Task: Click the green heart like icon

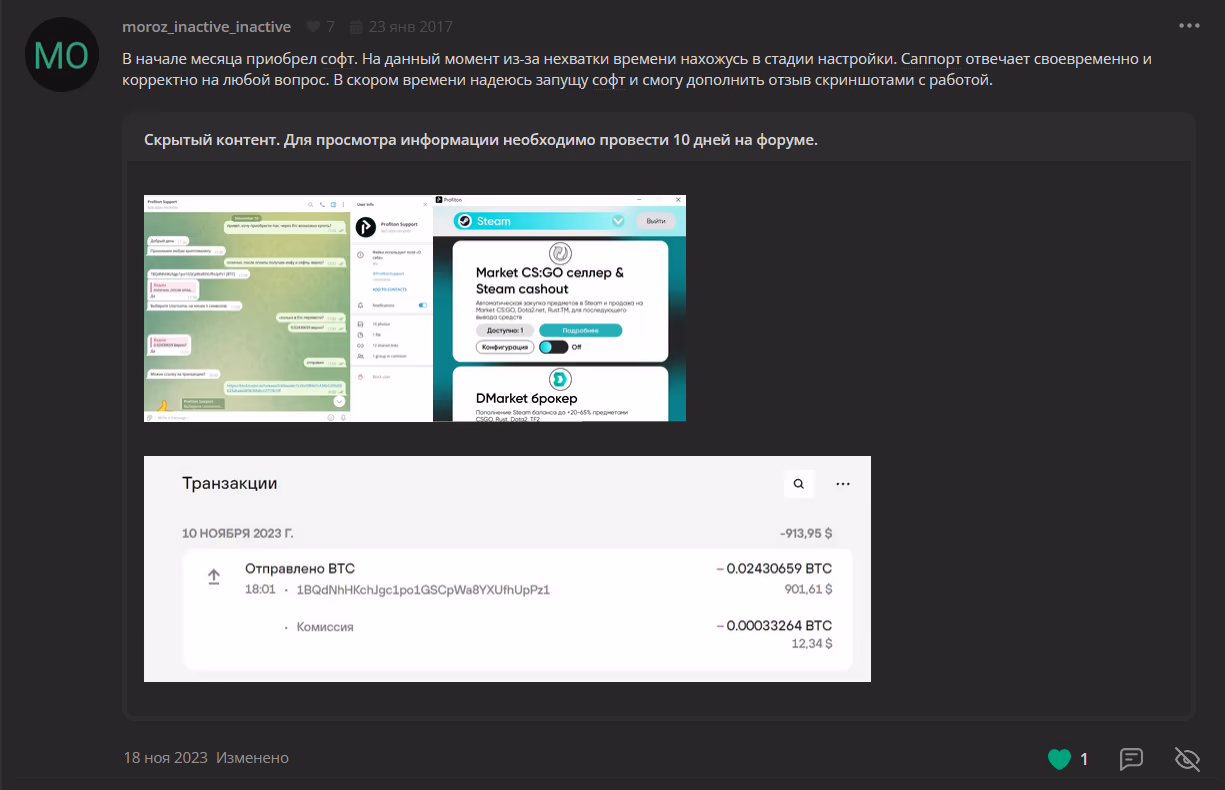Action: tap(1059, 759)
